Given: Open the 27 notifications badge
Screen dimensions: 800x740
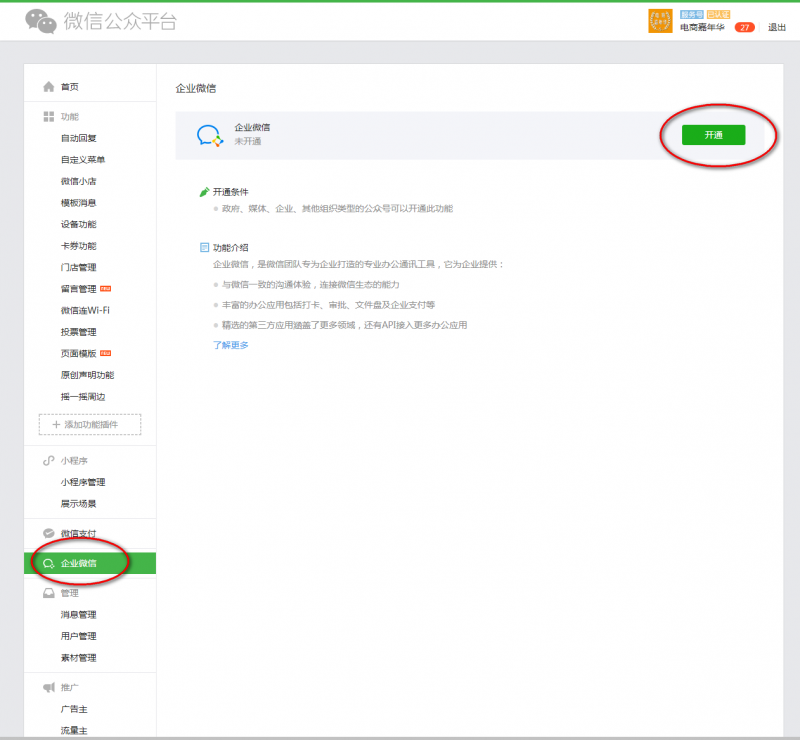Looking at the screenshot, I should (744, 28).
